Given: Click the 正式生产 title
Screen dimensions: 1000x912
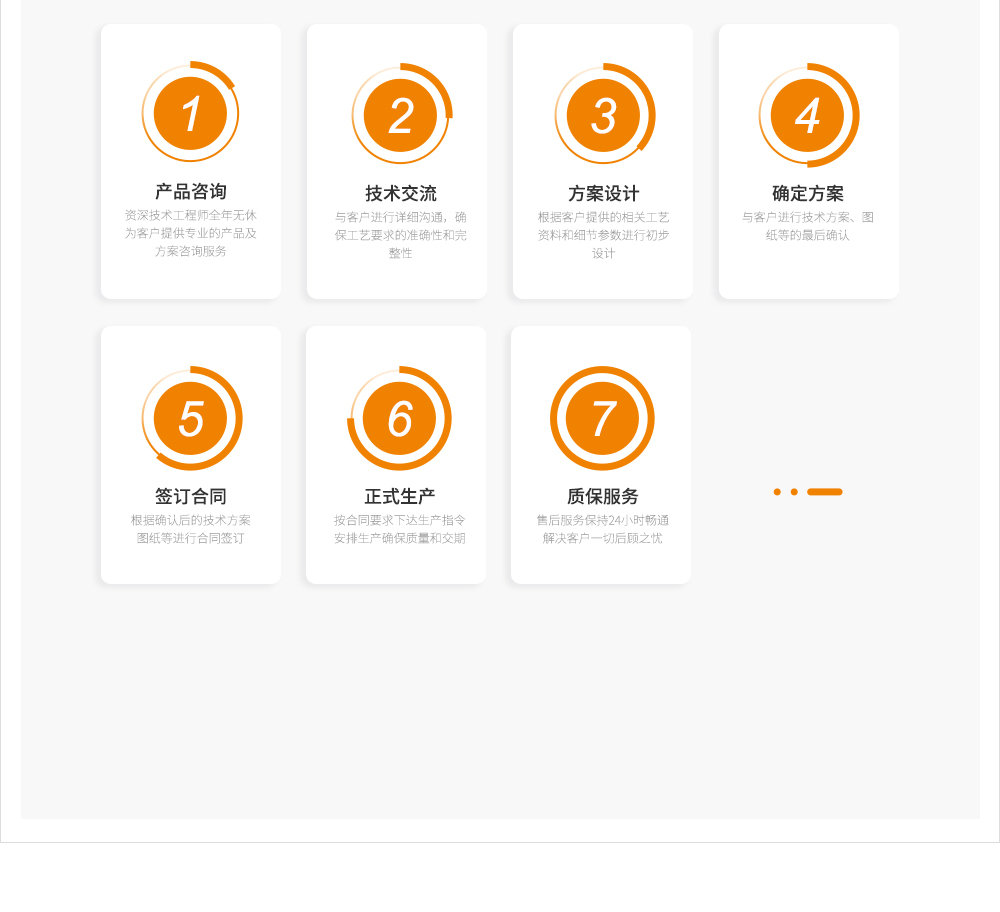Looking at the screenshot, I should (x=399, y=497).
